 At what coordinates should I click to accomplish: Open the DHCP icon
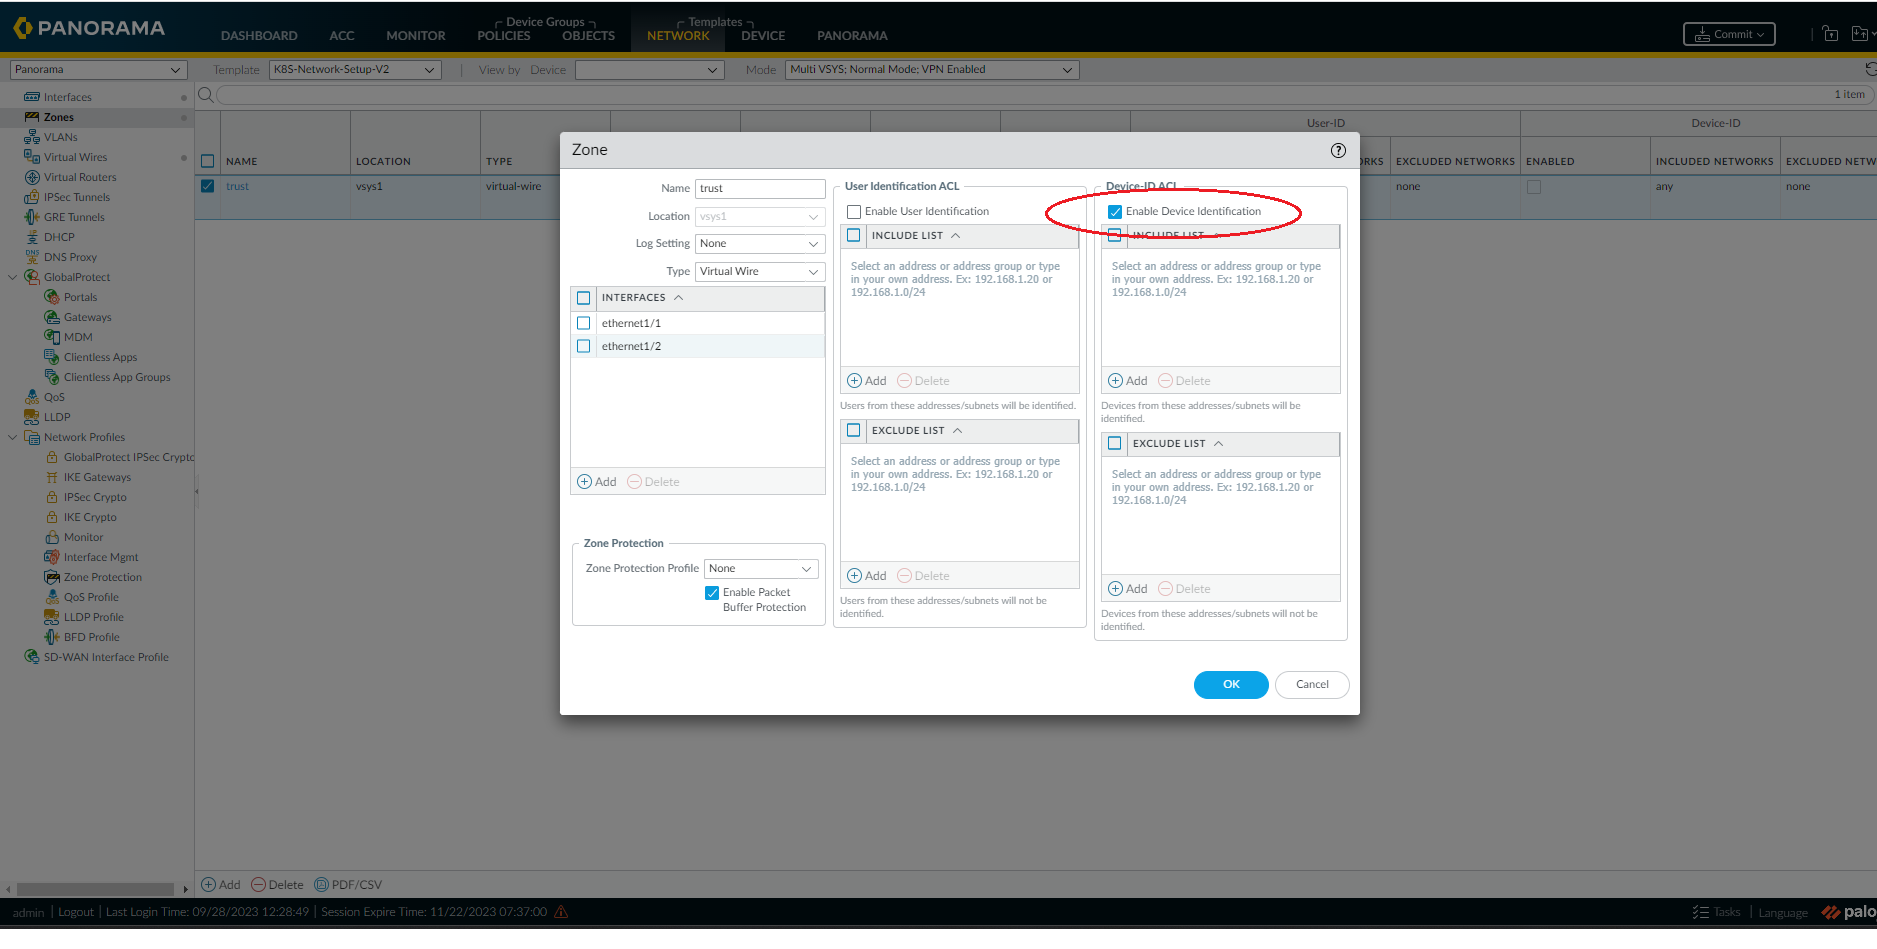[x=32, y=237]
